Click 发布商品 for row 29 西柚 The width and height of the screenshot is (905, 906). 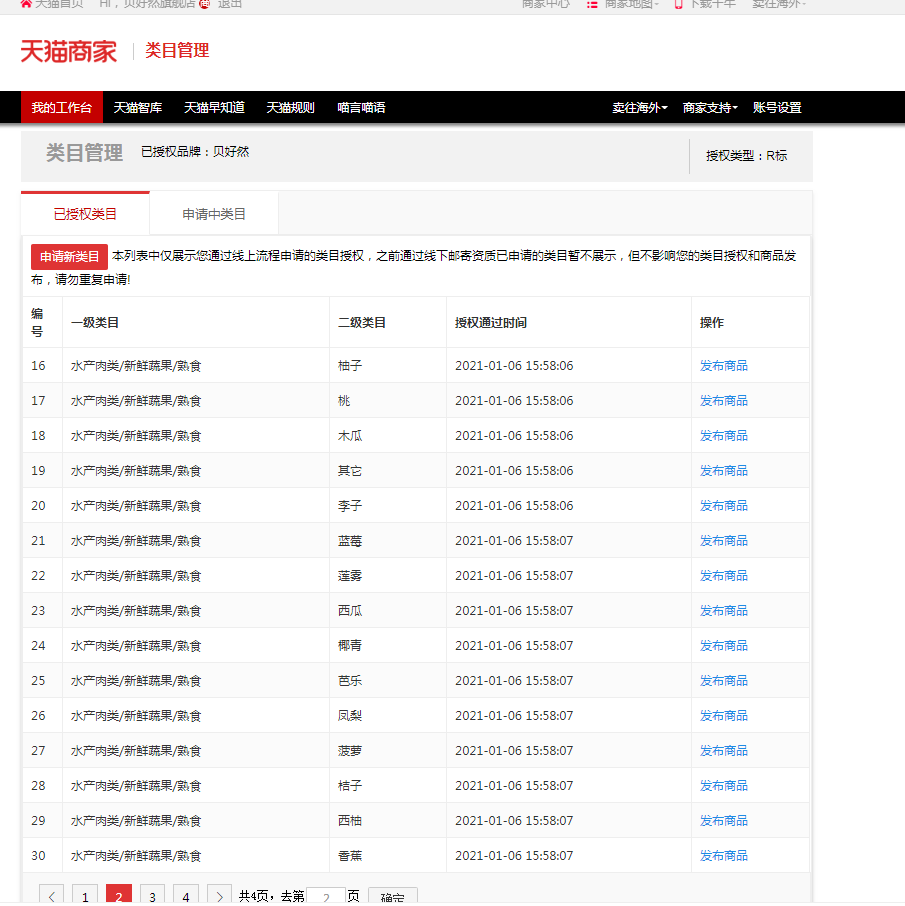[724, 820]
